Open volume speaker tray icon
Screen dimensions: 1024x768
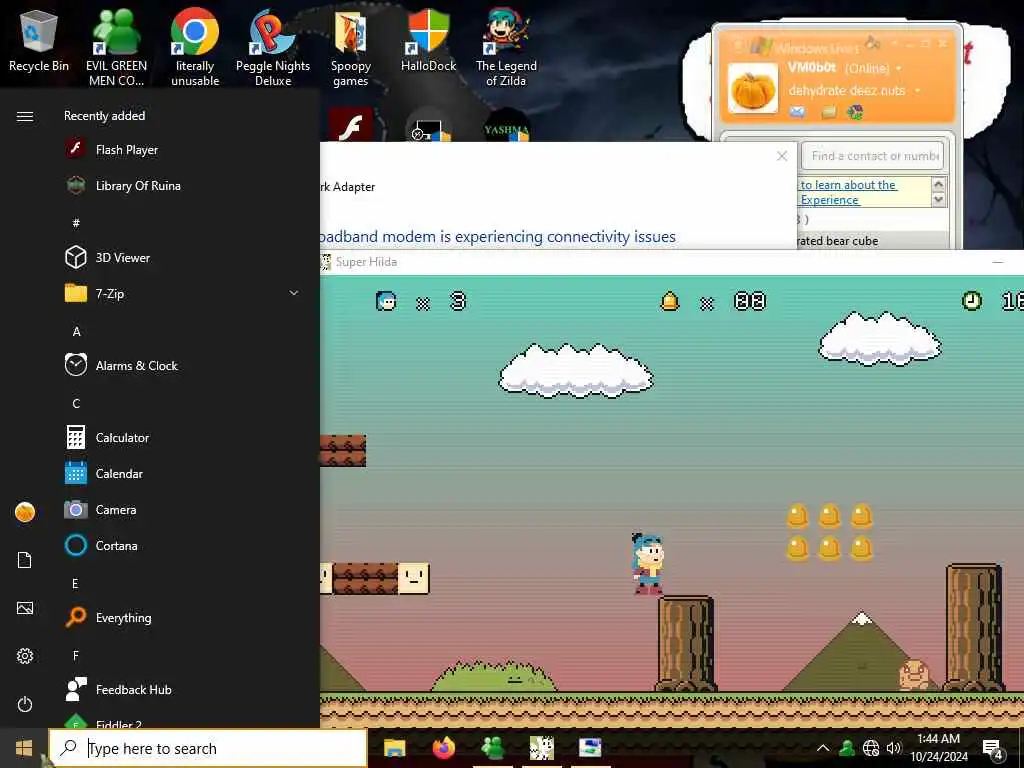[894, 748]
